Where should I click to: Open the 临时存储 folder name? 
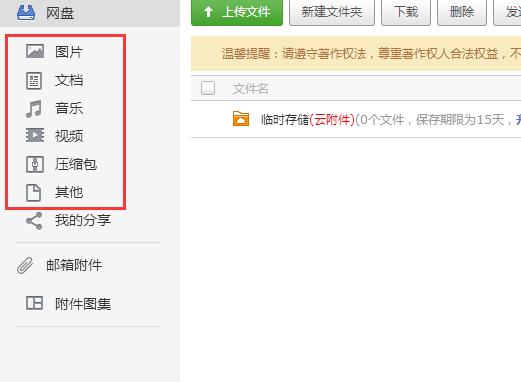[285, 120]
